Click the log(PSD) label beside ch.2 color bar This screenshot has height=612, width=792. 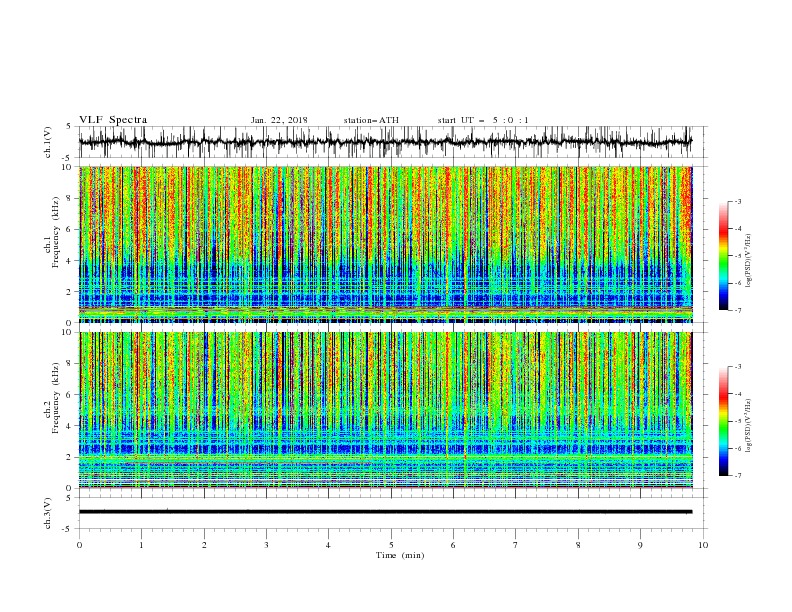tap(749, 425)
